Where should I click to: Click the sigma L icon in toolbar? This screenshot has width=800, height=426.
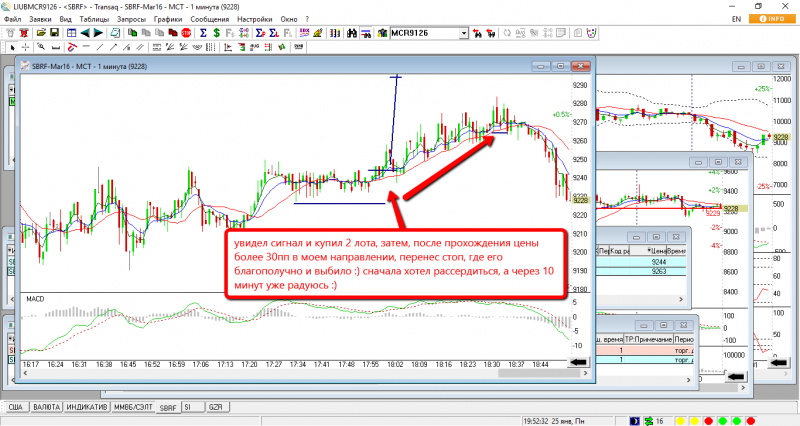273,33
